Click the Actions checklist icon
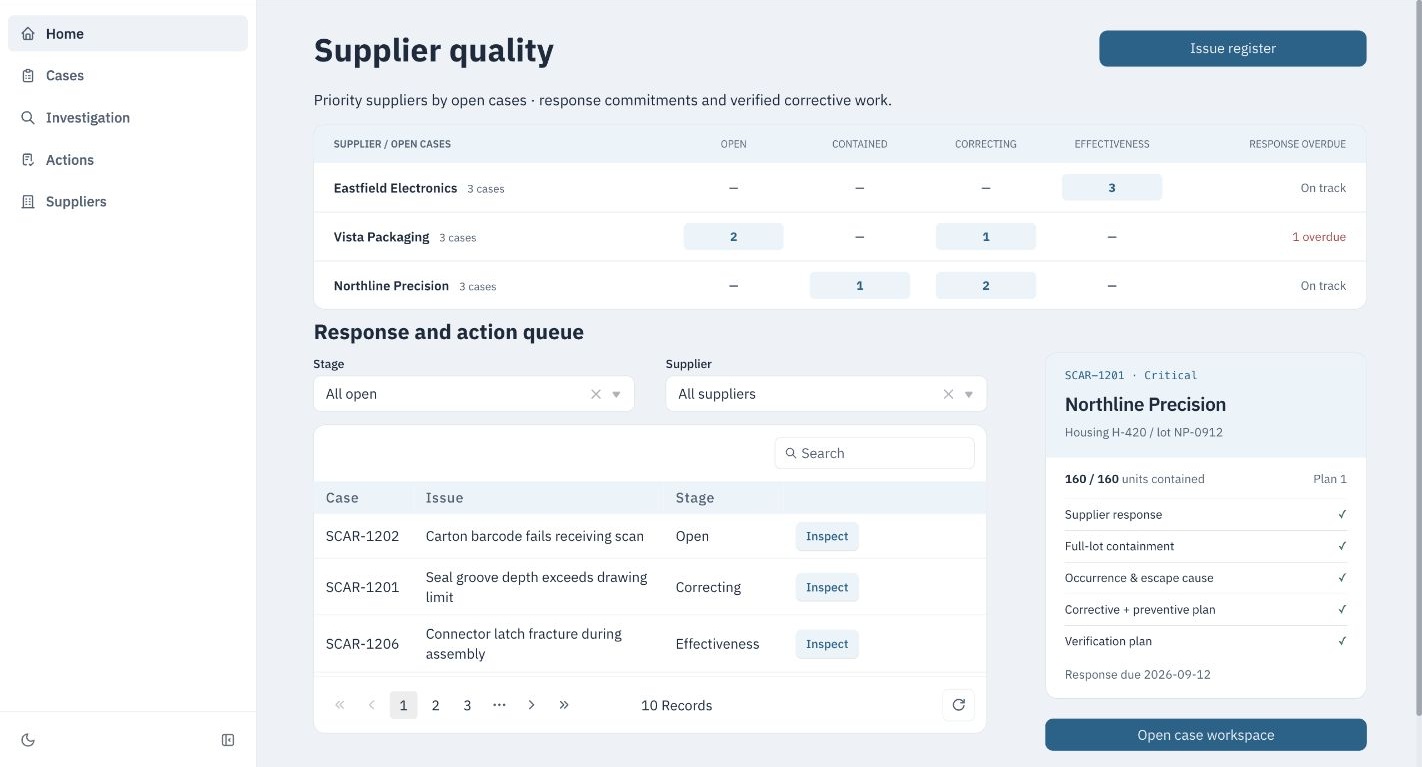1422x767 pixels. pyautogui.click(x=28, y=160)
